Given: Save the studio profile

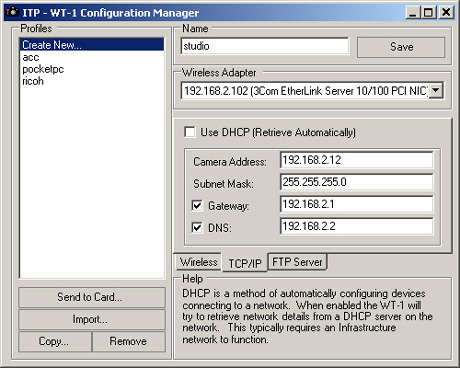Looking at the screenshot, I should pos(401,47).
